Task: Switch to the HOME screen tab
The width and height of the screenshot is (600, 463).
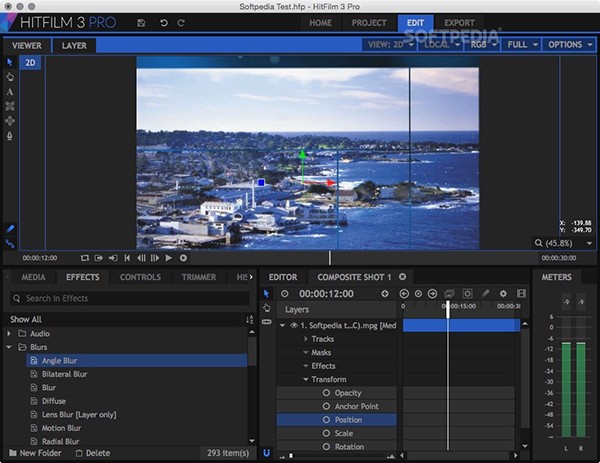Action: tap(320, 23)
